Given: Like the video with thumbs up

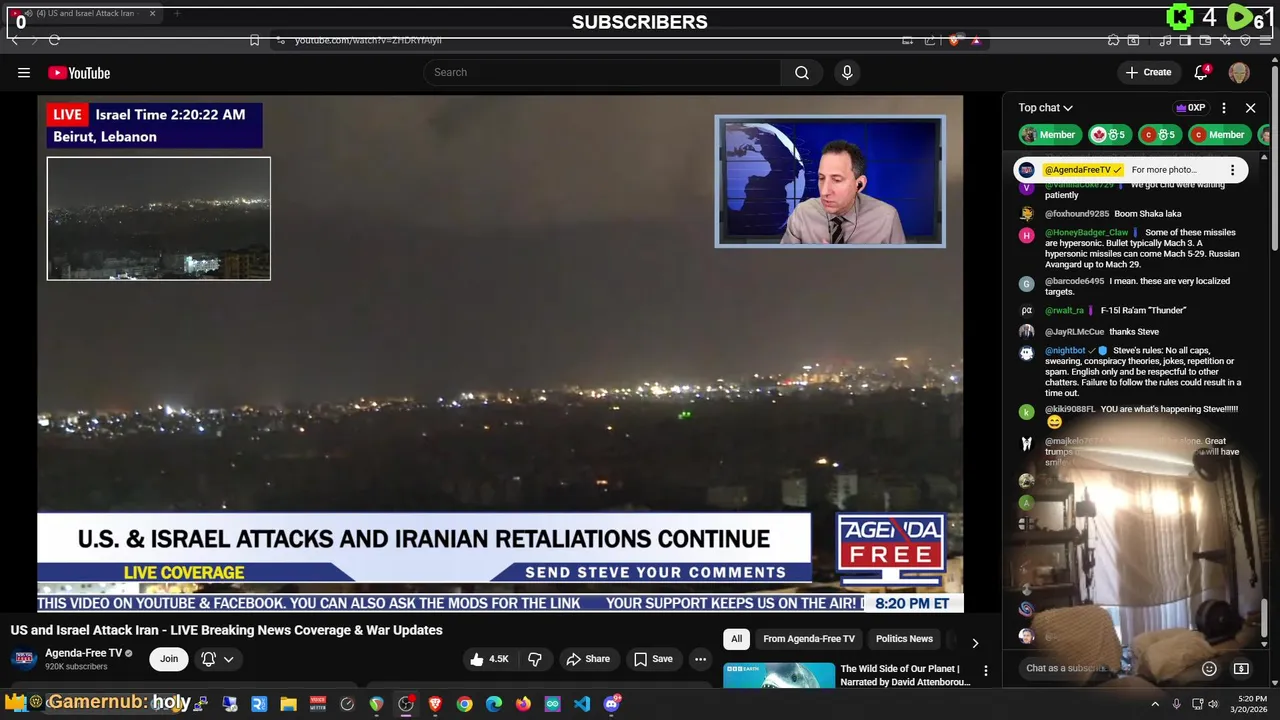Looking at the screenshot, I should 489,659.
